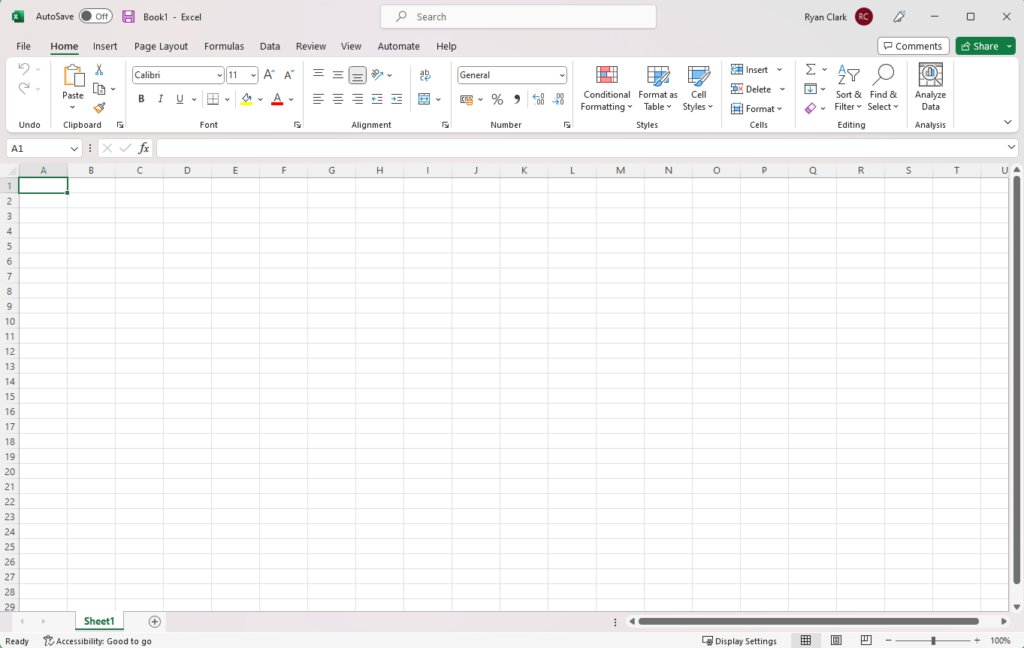
Task: Toggle Center horizontal alignment
Action: tap(338, 99)
